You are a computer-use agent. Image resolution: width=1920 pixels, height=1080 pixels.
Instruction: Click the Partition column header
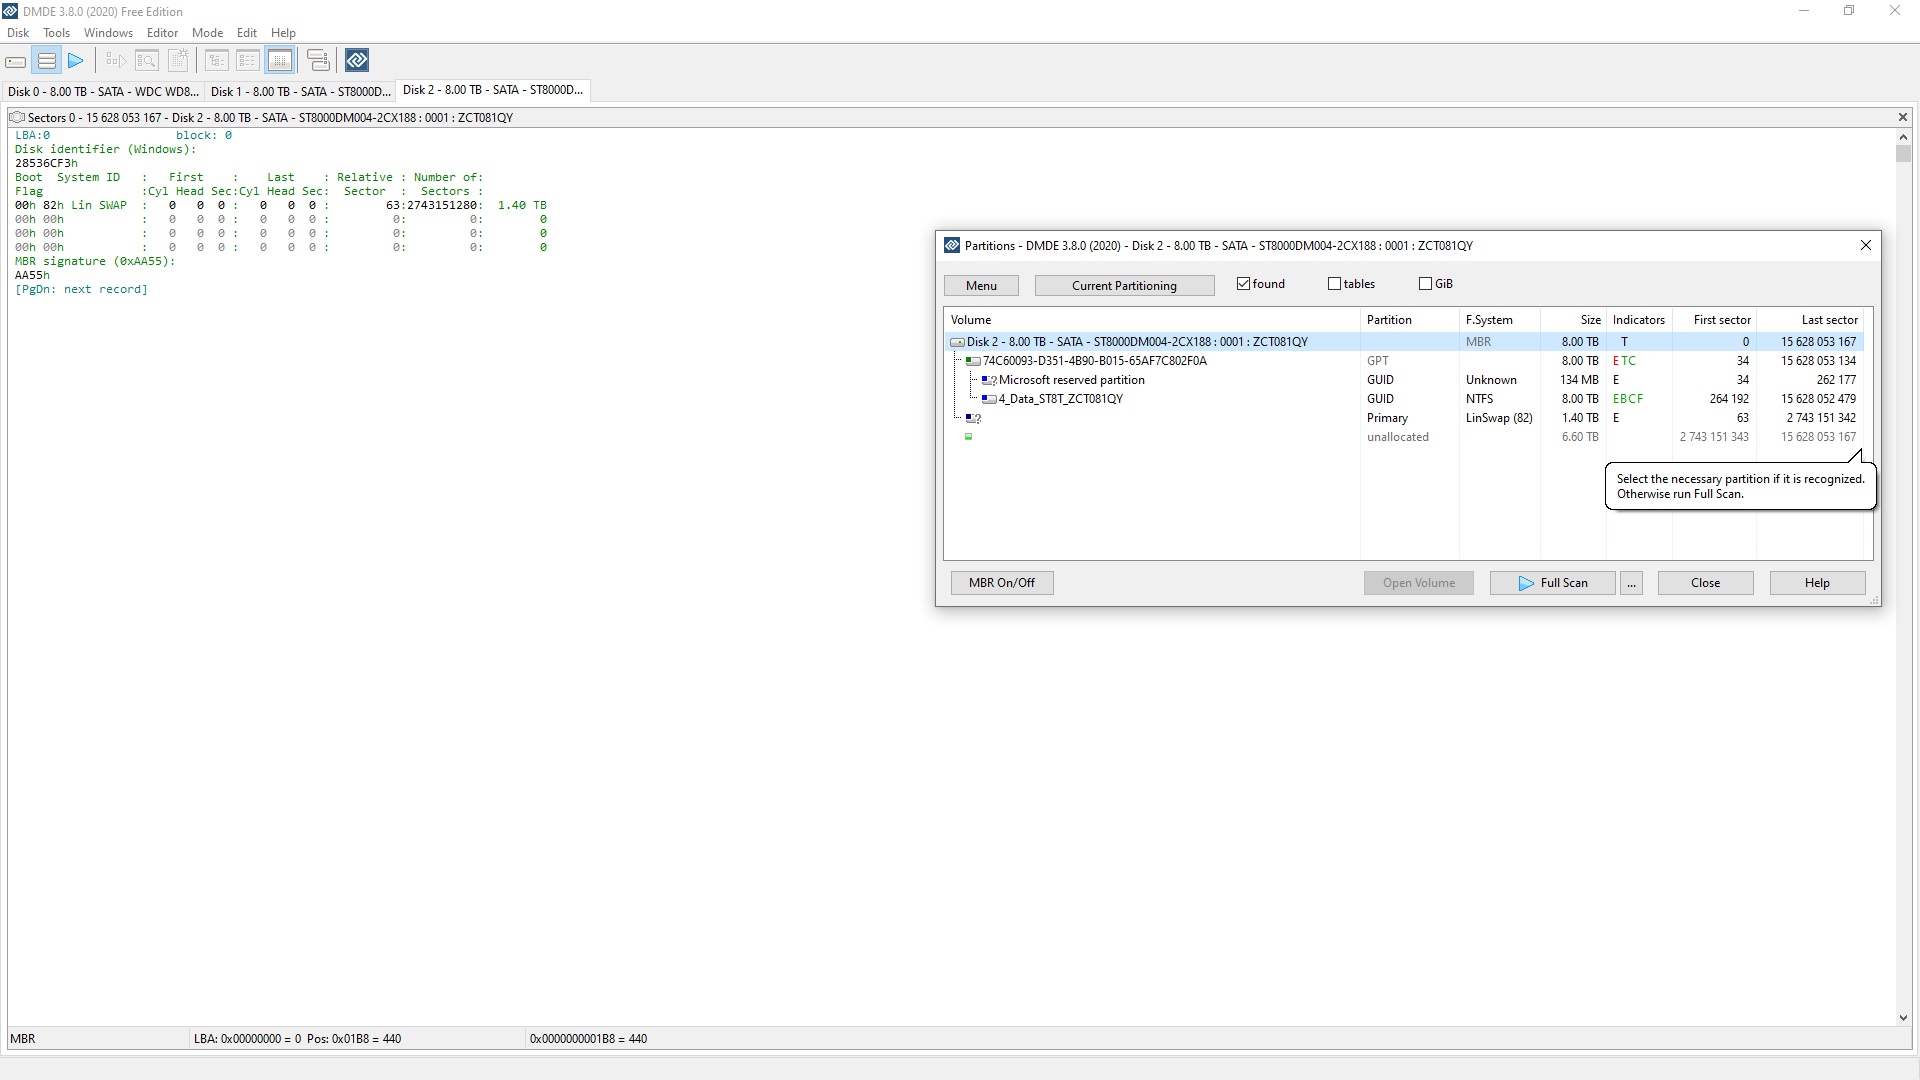(x=1409, y=320)
